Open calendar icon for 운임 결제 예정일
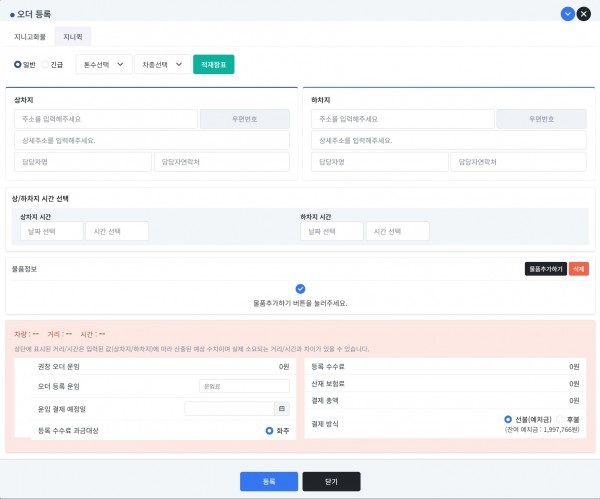 [282, 409]
